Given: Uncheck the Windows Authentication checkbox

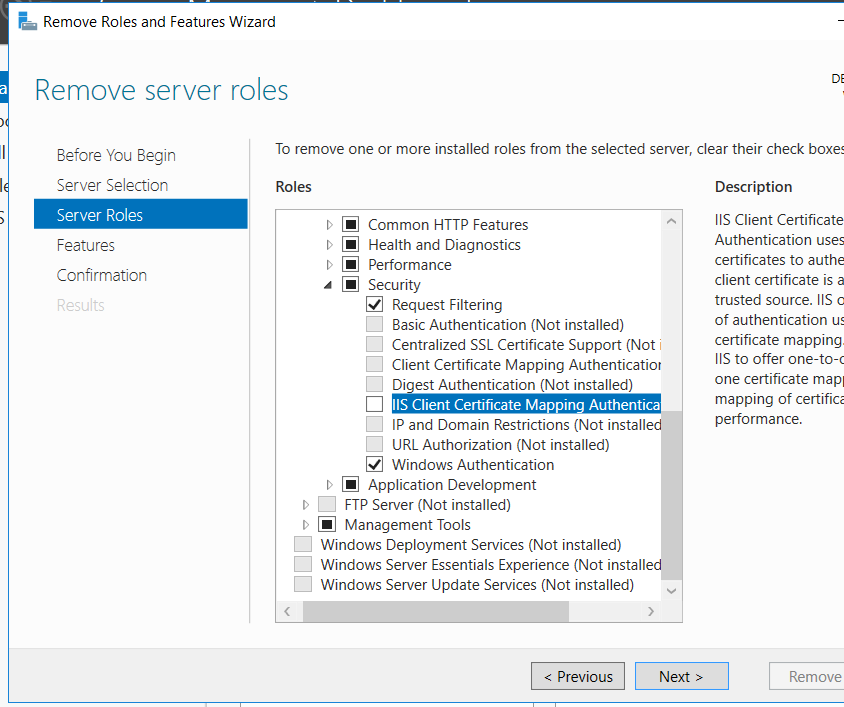Looking at the screenshot, I should click(375, 465).
